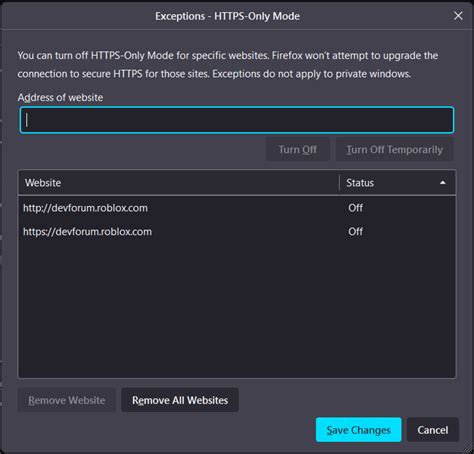
Task: Click the Turn Off Temporarily button
Action: (394, 150)
